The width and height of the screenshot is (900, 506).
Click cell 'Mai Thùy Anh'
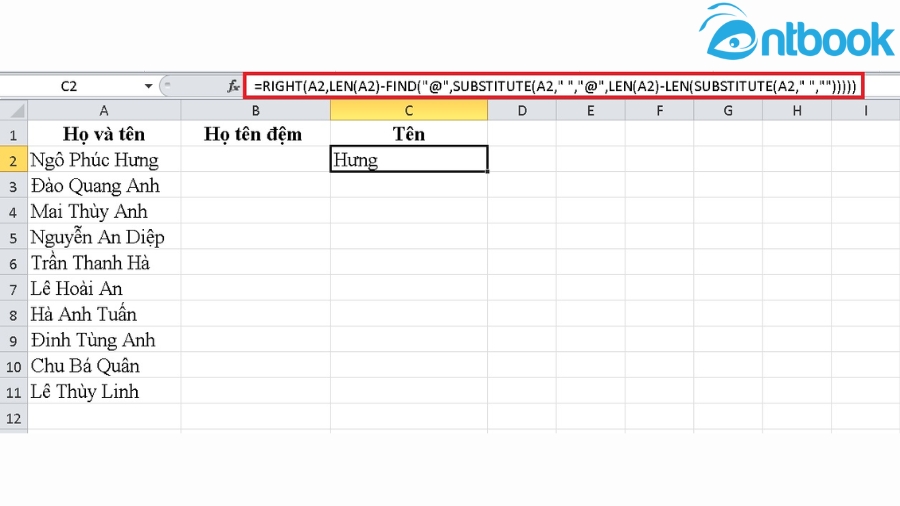click(x=104, y=211)
